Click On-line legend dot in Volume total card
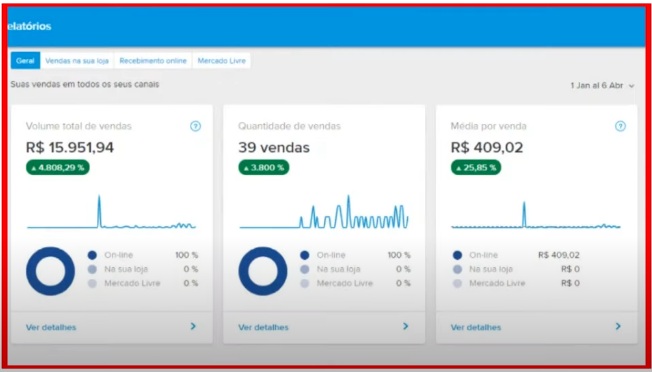Image resolution: width=652 pixels, height=372 pixels. point(92,255)
